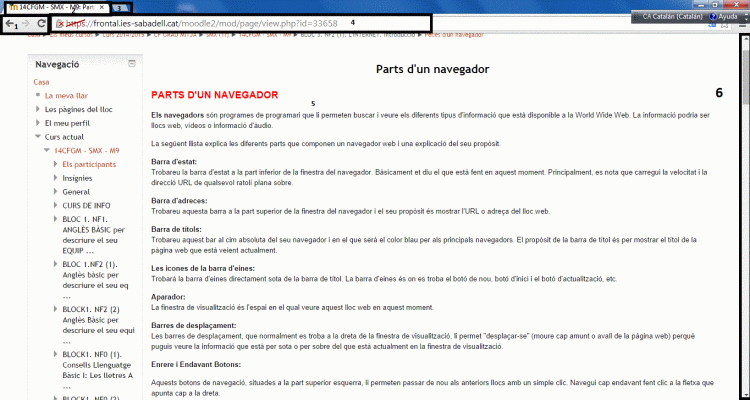The width and height of the screenshot is (750, 400).
Task: Expand Els participants arrow
Action: click(55, 164)
